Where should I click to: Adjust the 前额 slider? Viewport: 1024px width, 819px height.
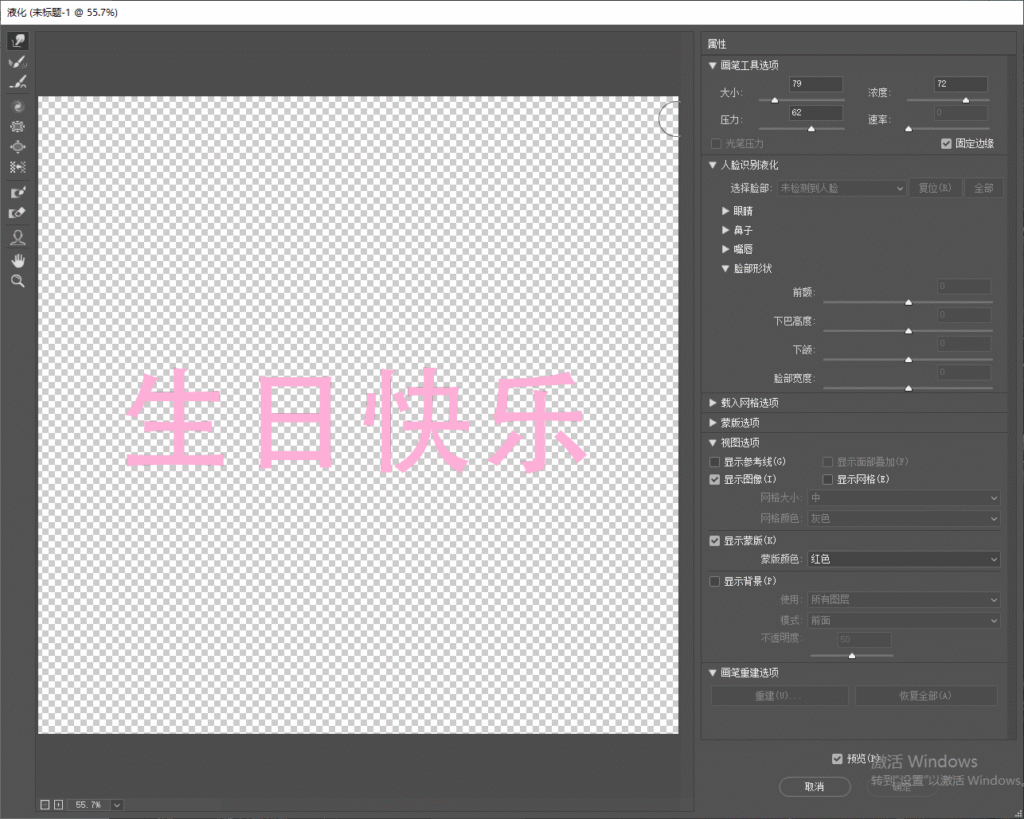(908, 302)
